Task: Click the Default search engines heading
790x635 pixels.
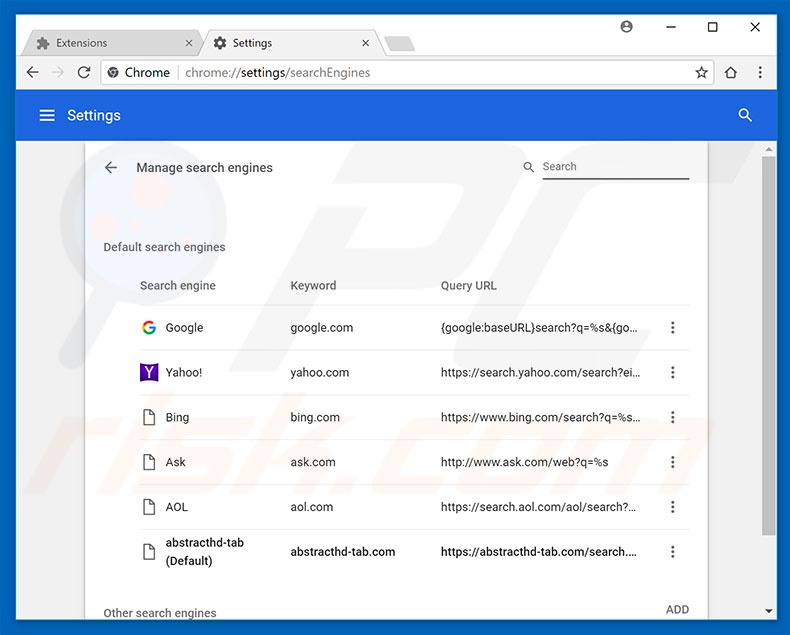Action: click(164, 247)
